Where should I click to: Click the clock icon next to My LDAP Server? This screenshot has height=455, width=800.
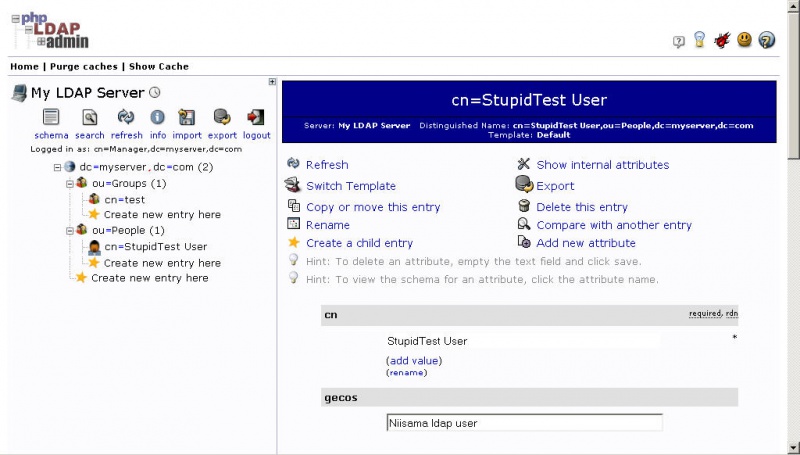[155, 92]
